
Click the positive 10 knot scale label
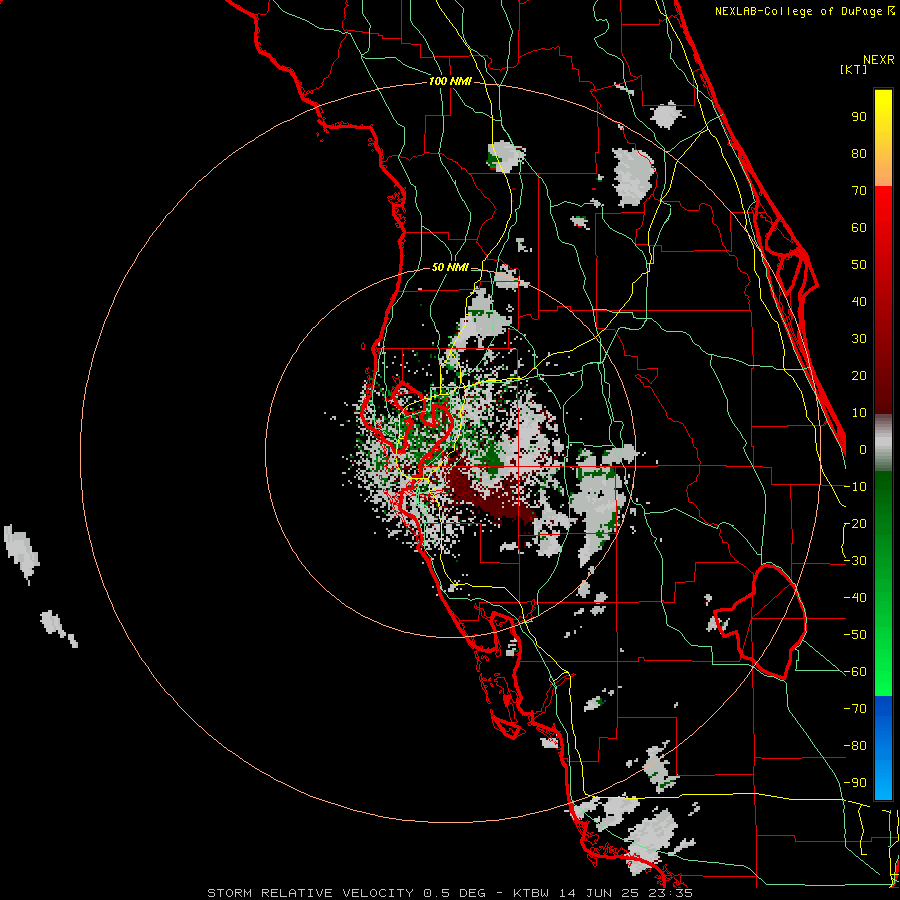859,413
